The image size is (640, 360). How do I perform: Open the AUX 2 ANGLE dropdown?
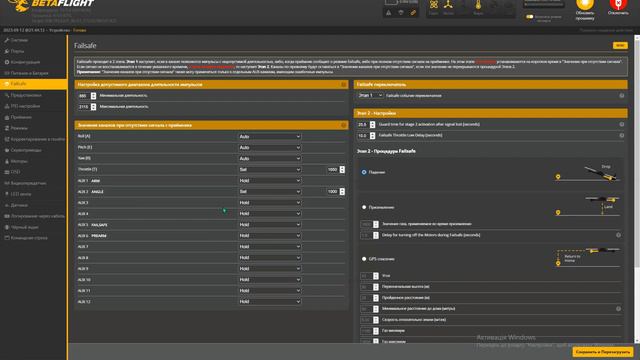270,191
